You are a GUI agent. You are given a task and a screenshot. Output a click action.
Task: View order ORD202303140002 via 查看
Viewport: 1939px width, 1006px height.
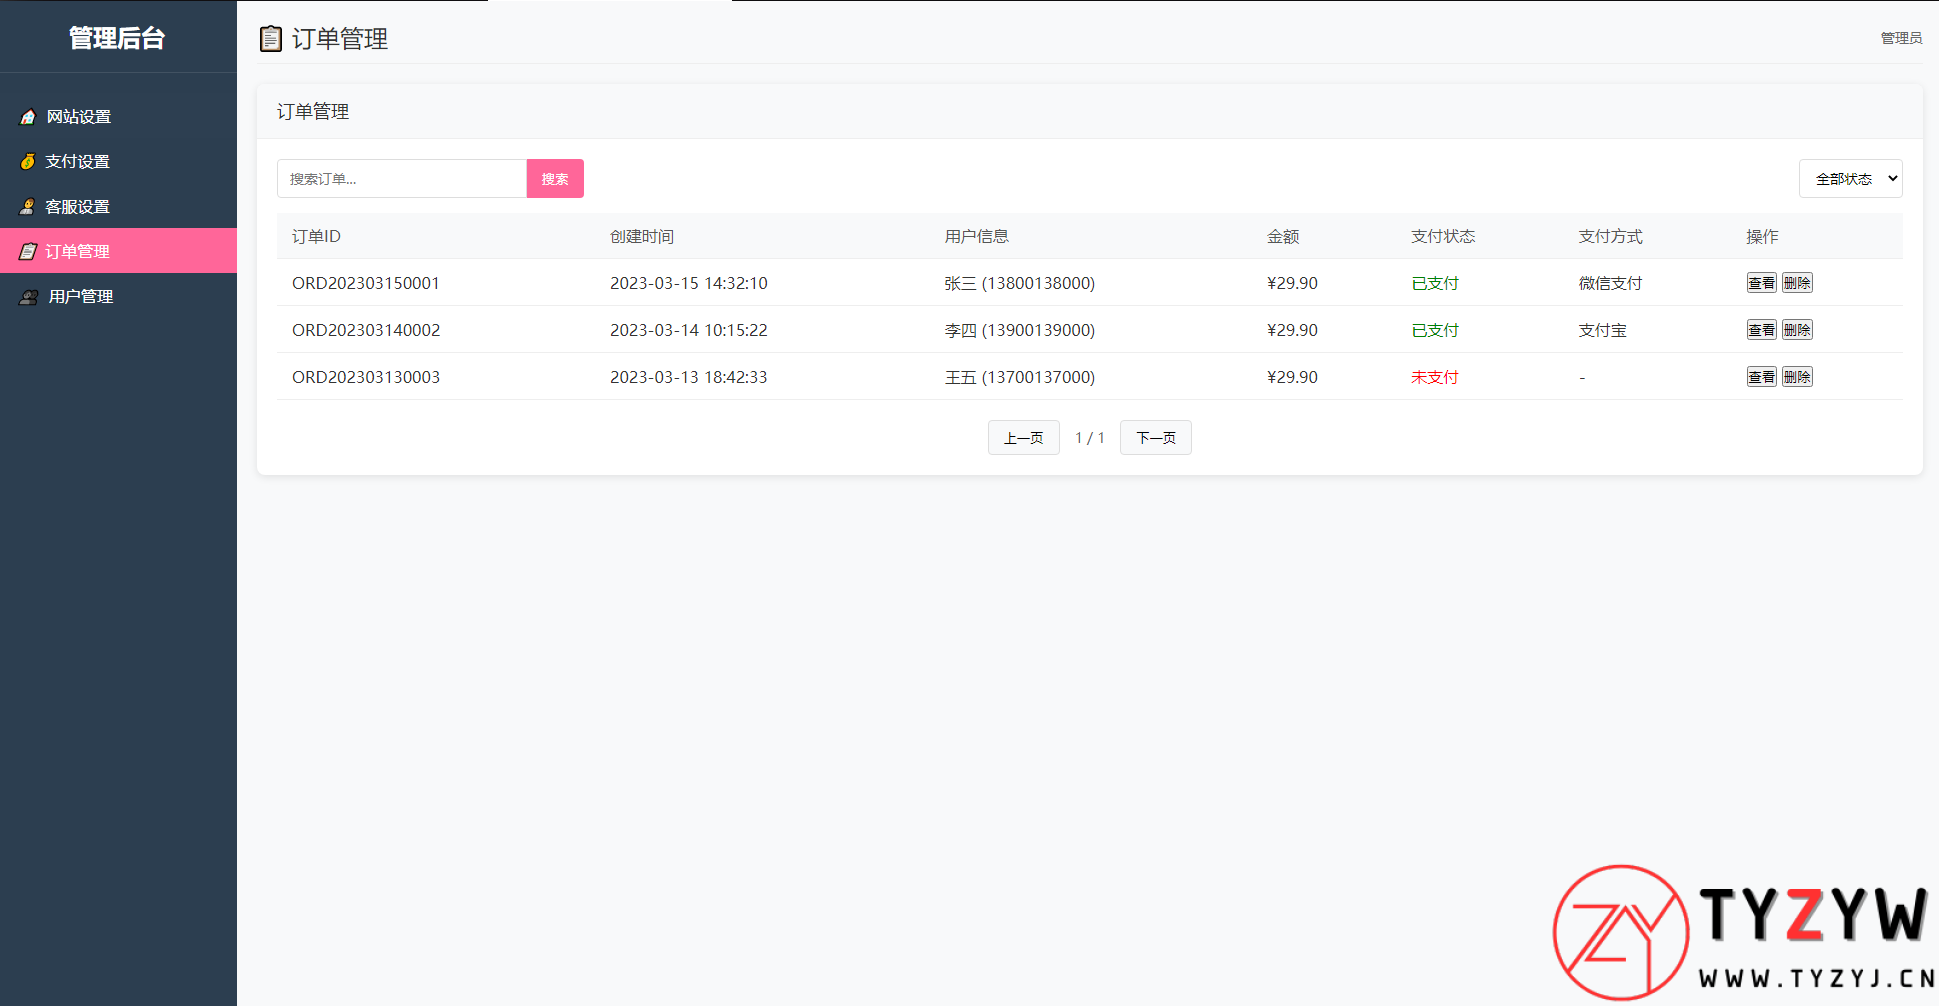(x=1761, y=330)
